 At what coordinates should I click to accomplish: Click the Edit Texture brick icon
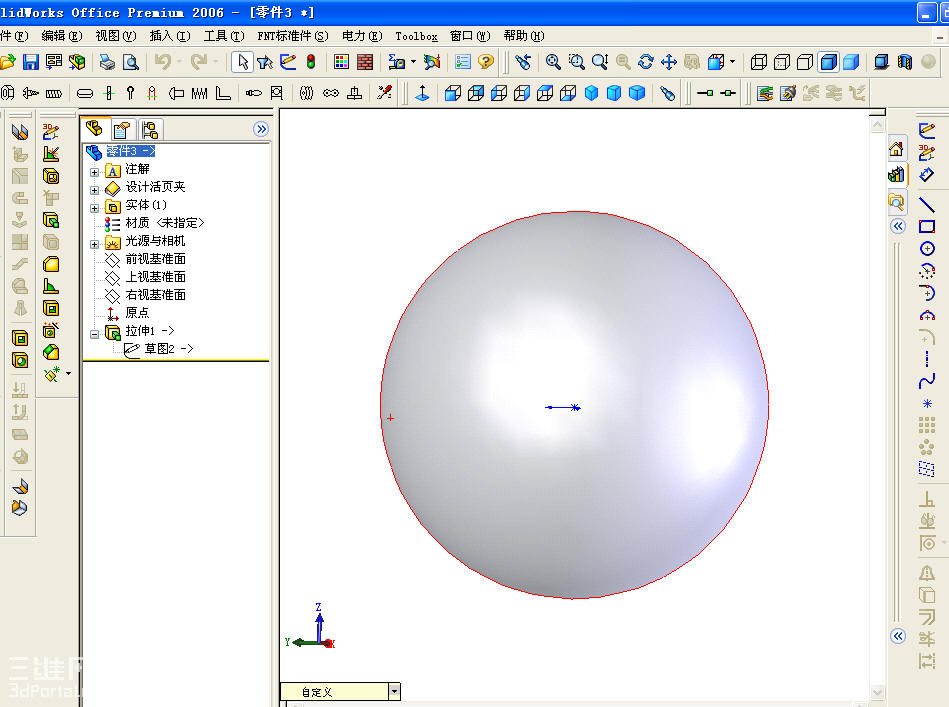(365, 62)
